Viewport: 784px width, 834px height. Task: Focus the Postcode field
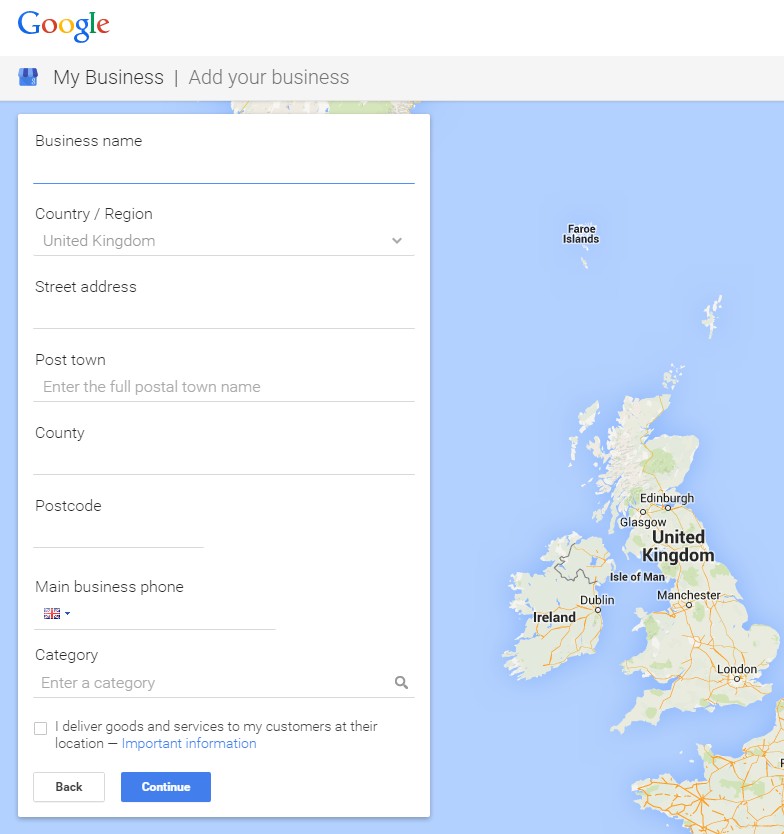(x=119, y=533)
